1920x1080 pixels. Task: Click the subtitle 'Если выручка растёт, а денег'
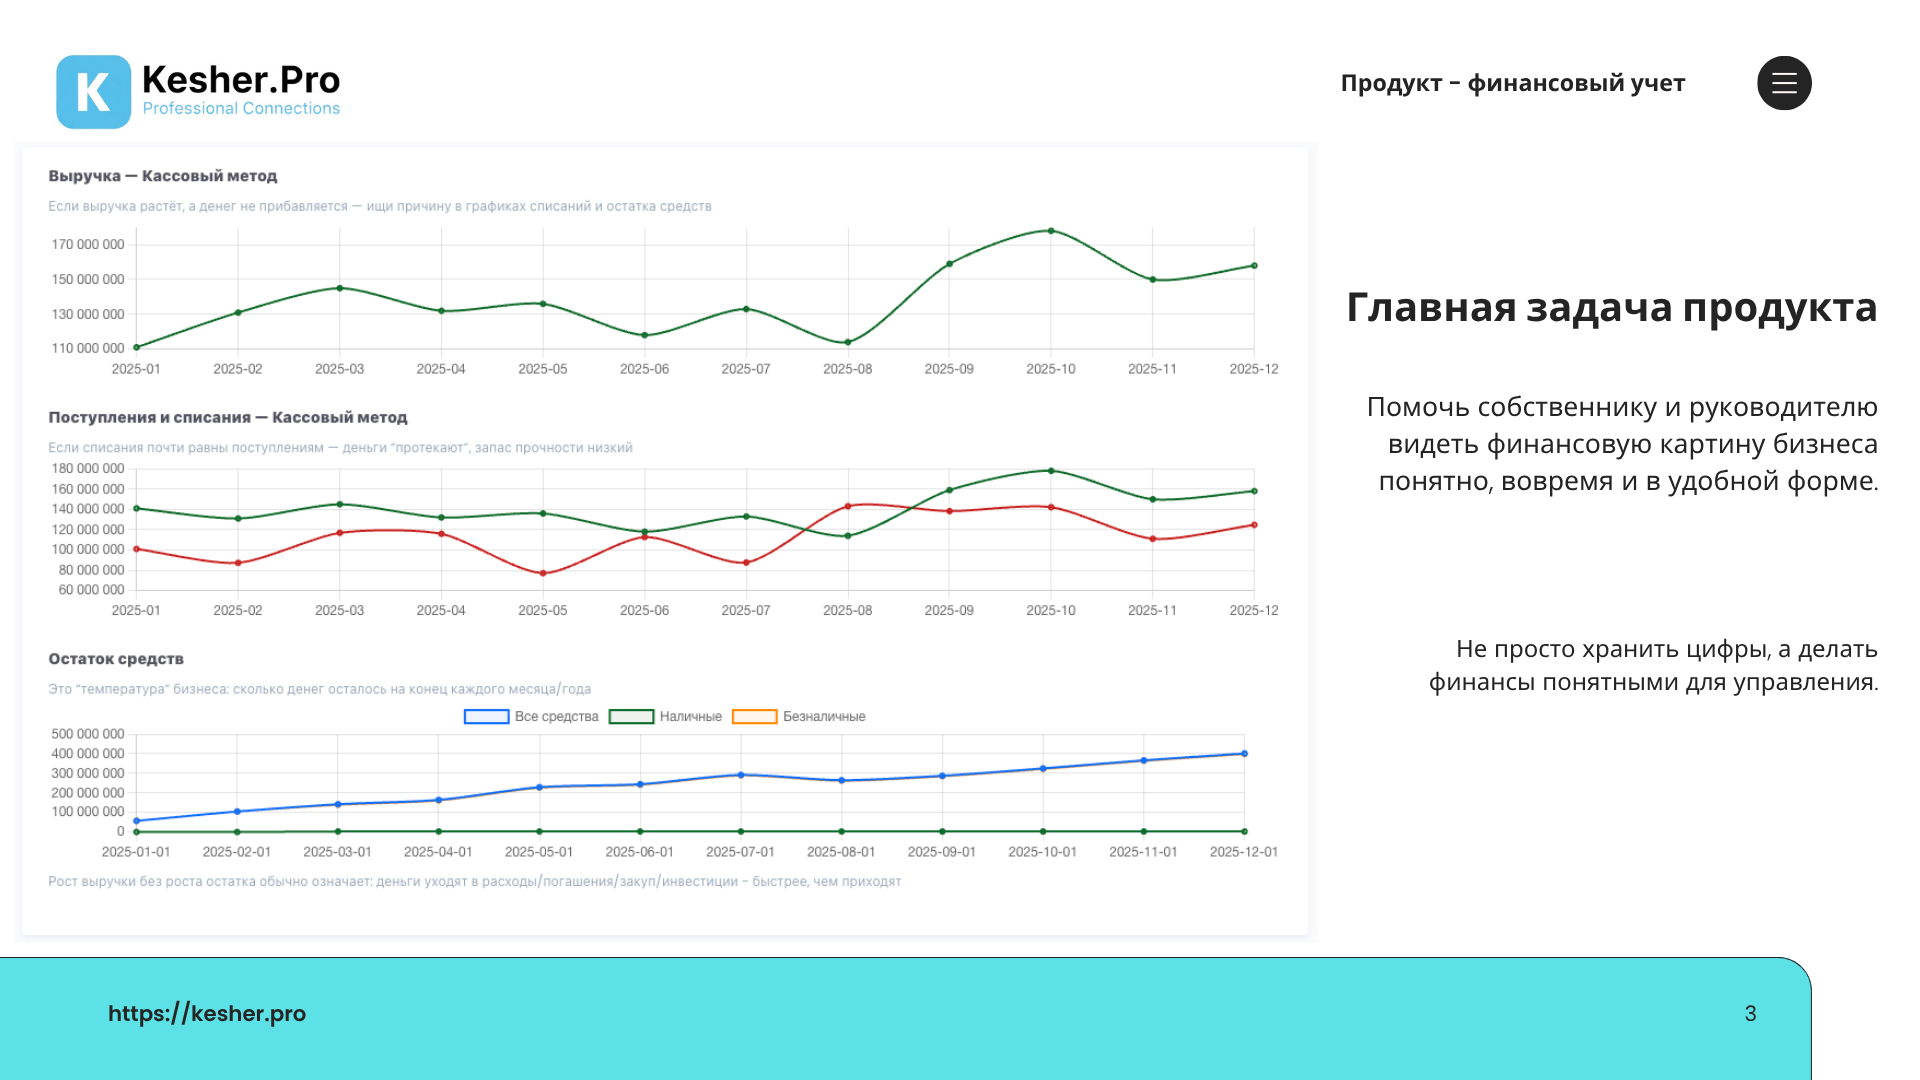pos(380,207)
